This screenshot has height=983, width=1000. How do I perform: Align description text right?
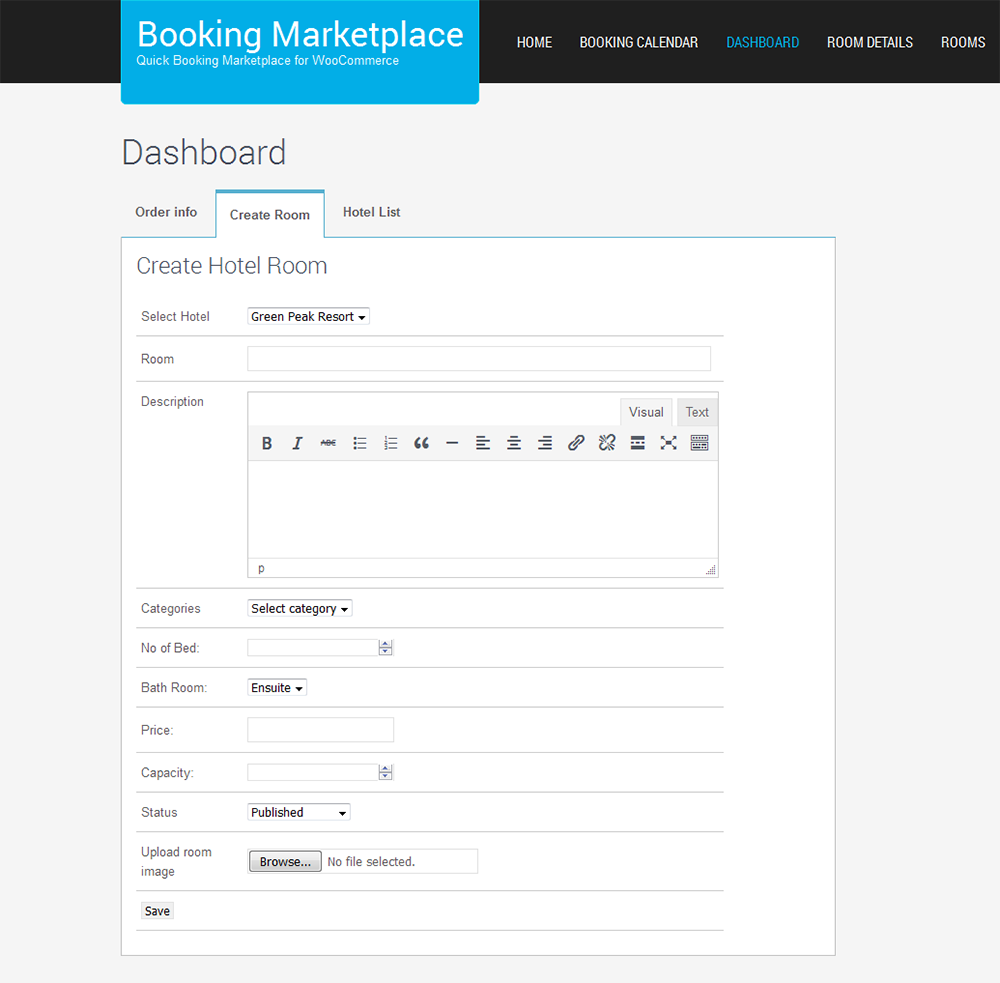coord(545,443)
